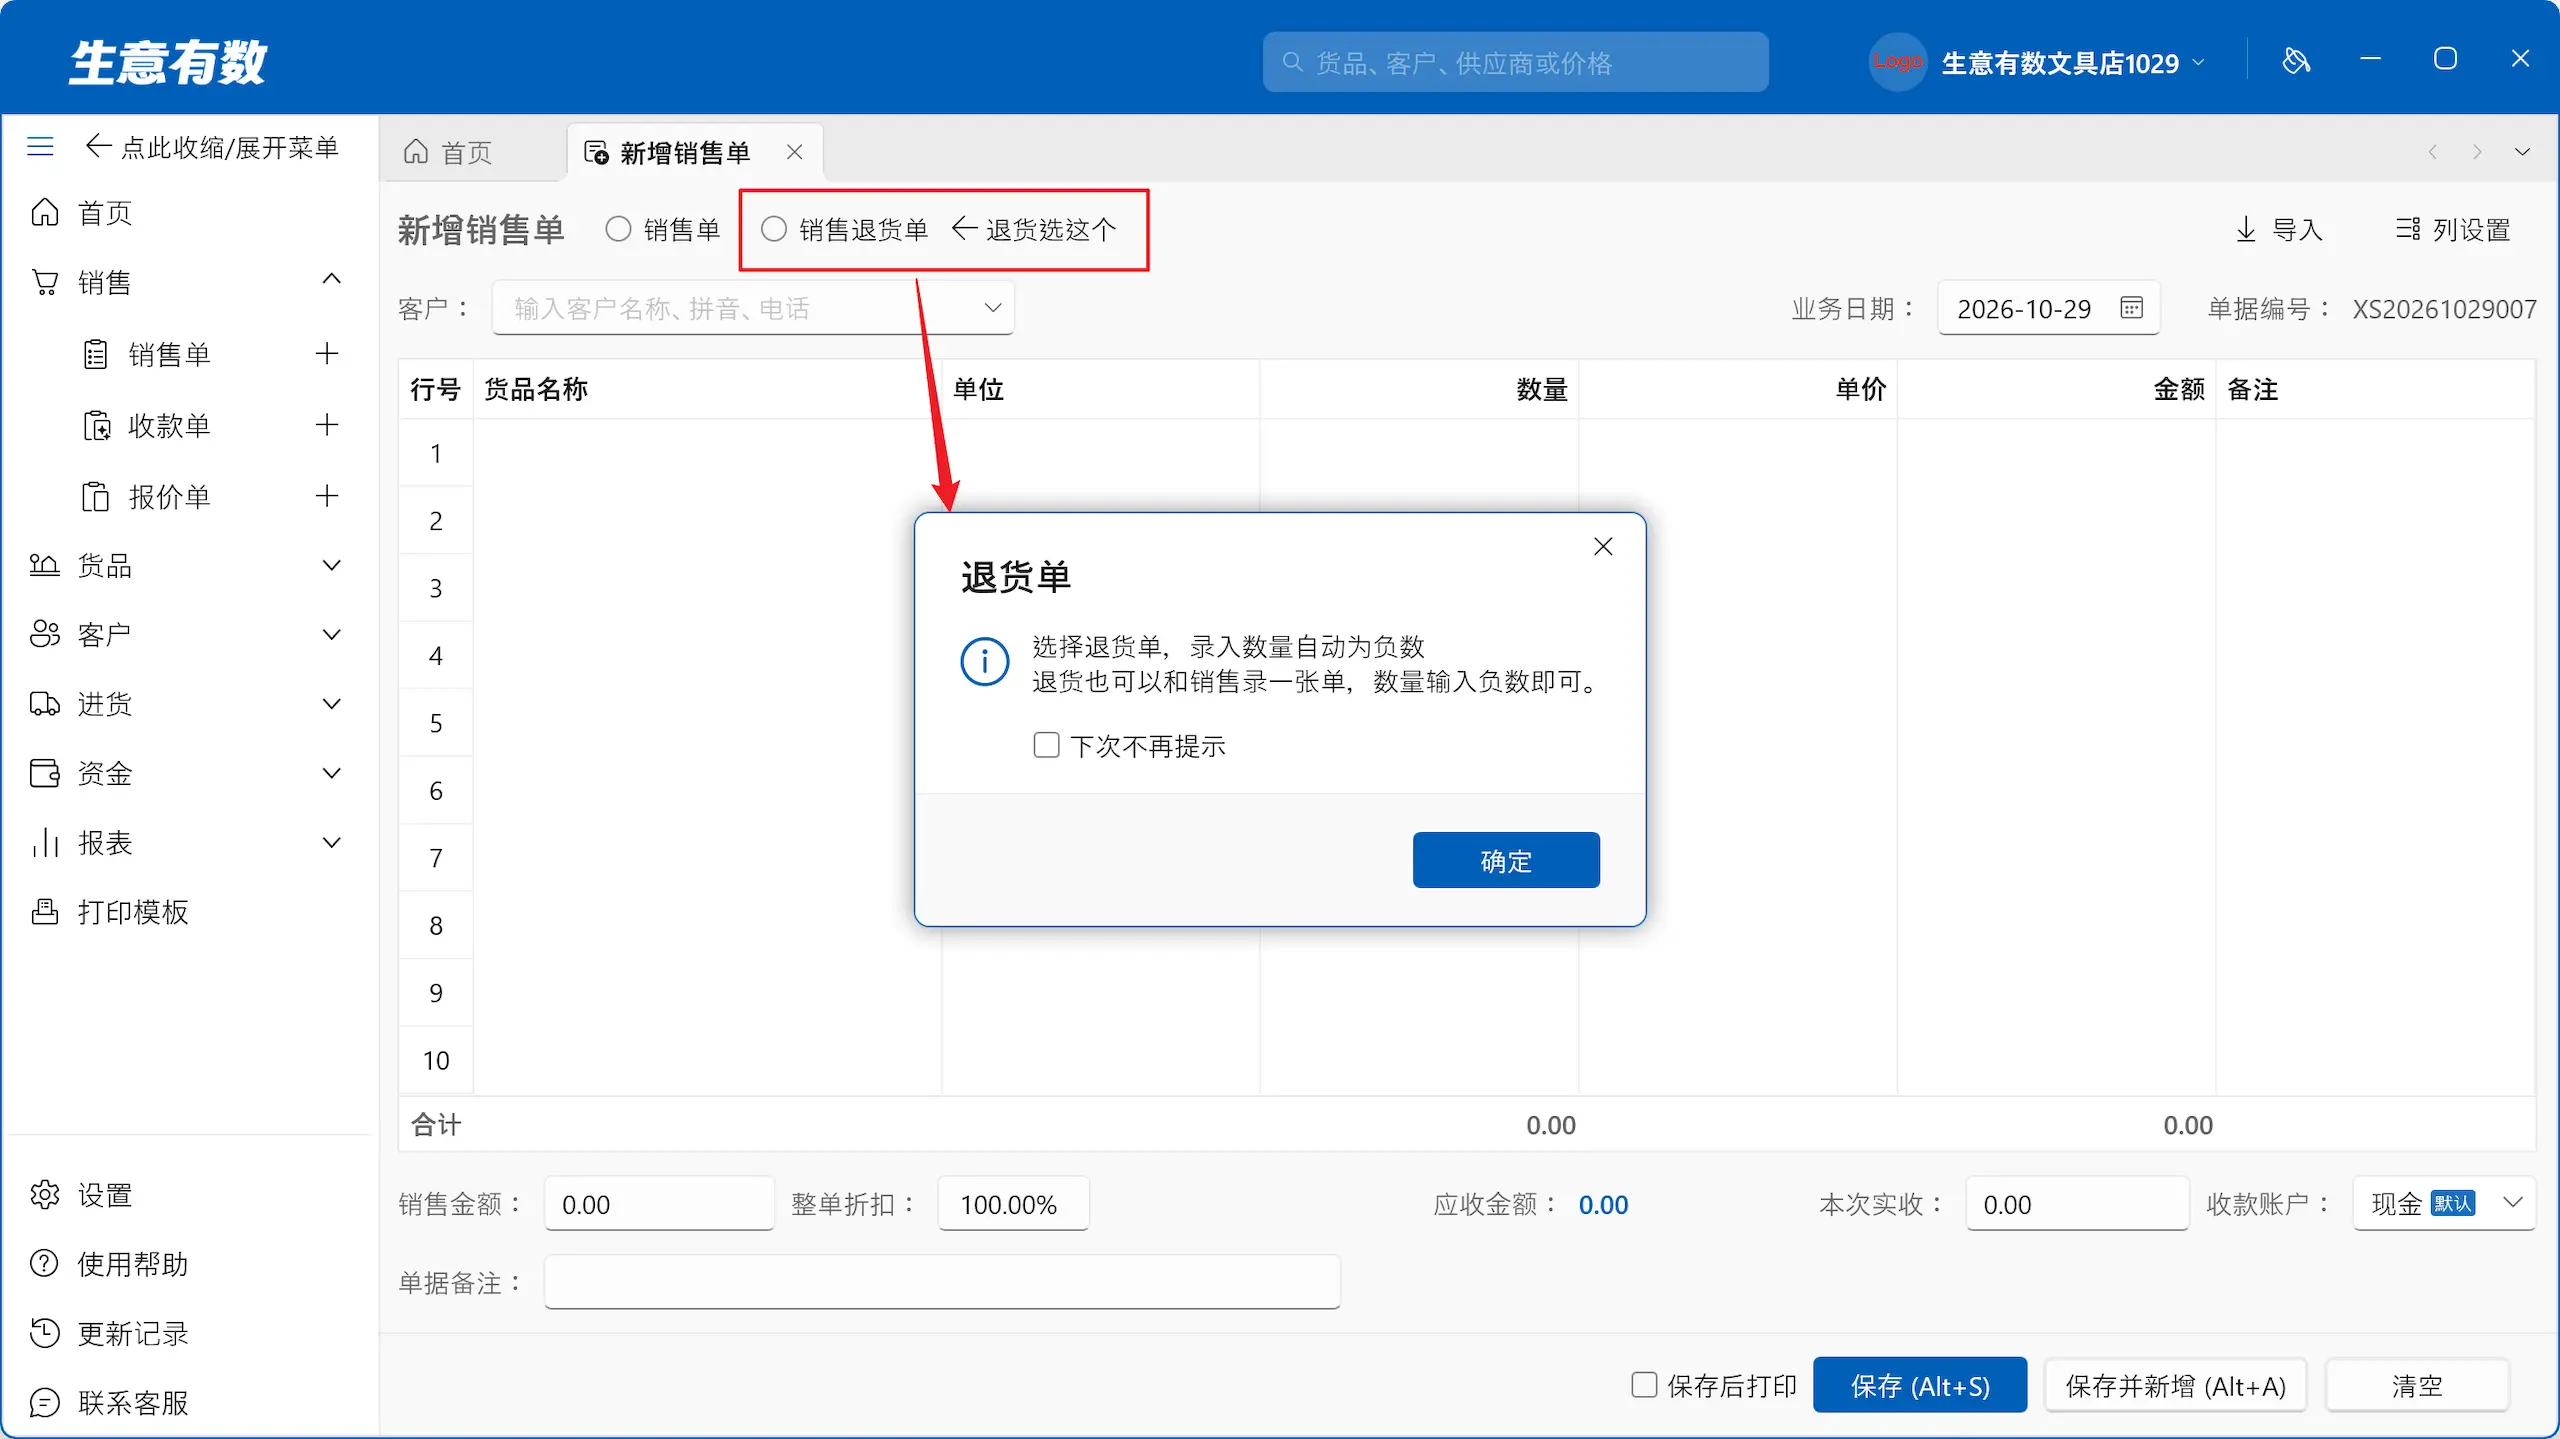Click the hamburger menu collapse icon
The height and width of the screenshot is (1439, 2560).
(x=40, y=147)
